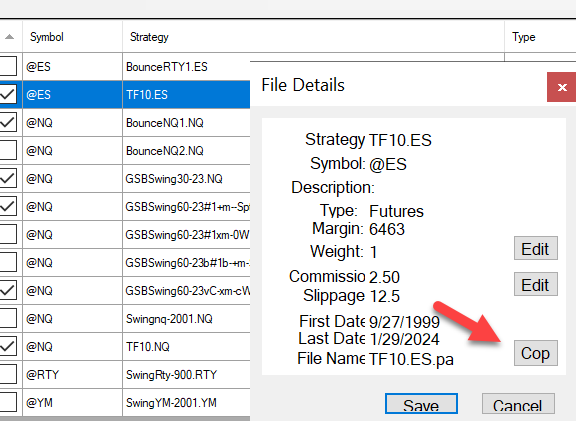Click the Edit button beside Weight
576x421 pixels.
coord(536,248)
